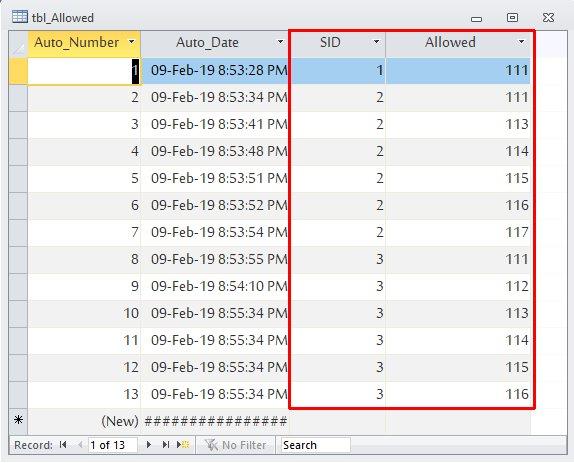This screenshot has width=574, height=463.
Task: Open Allowed column filter dropdown
Action: (522, 42)
